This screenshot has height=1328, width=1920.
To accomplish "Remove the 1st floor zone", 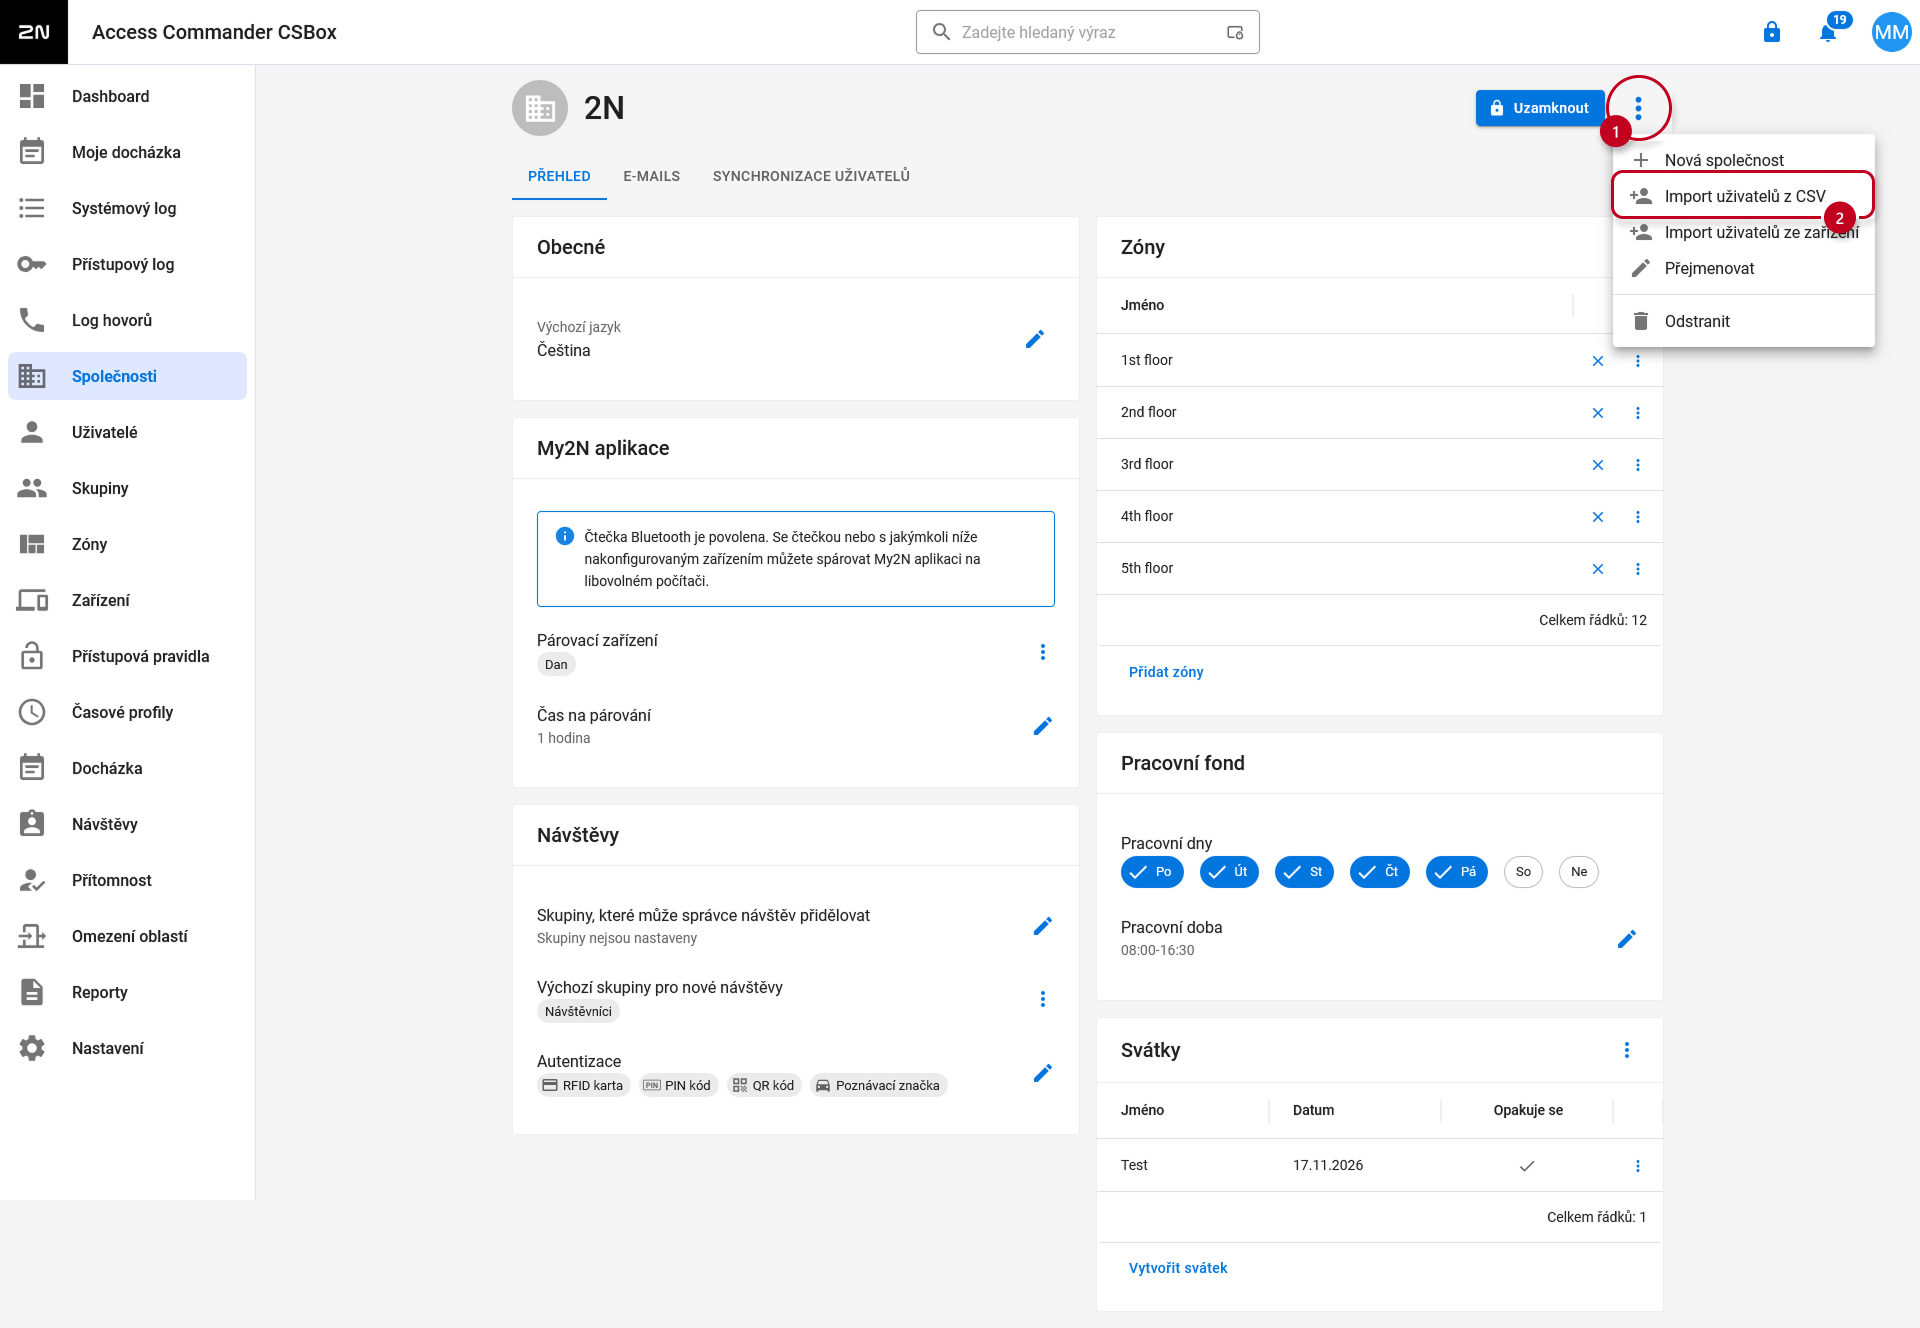I will 1598,361.
